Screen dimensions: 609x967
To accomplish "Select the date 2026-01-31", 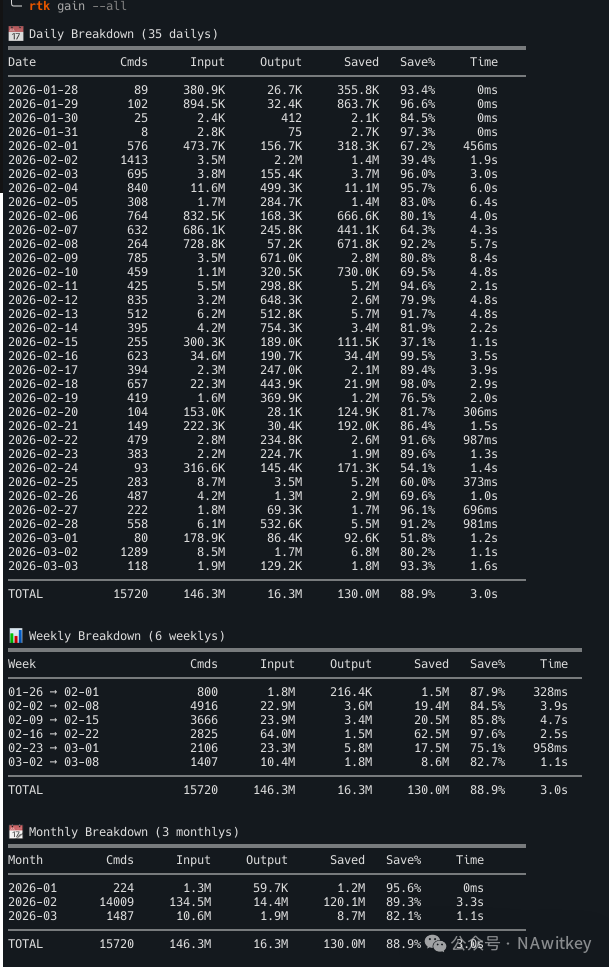I will coord(43,132).
